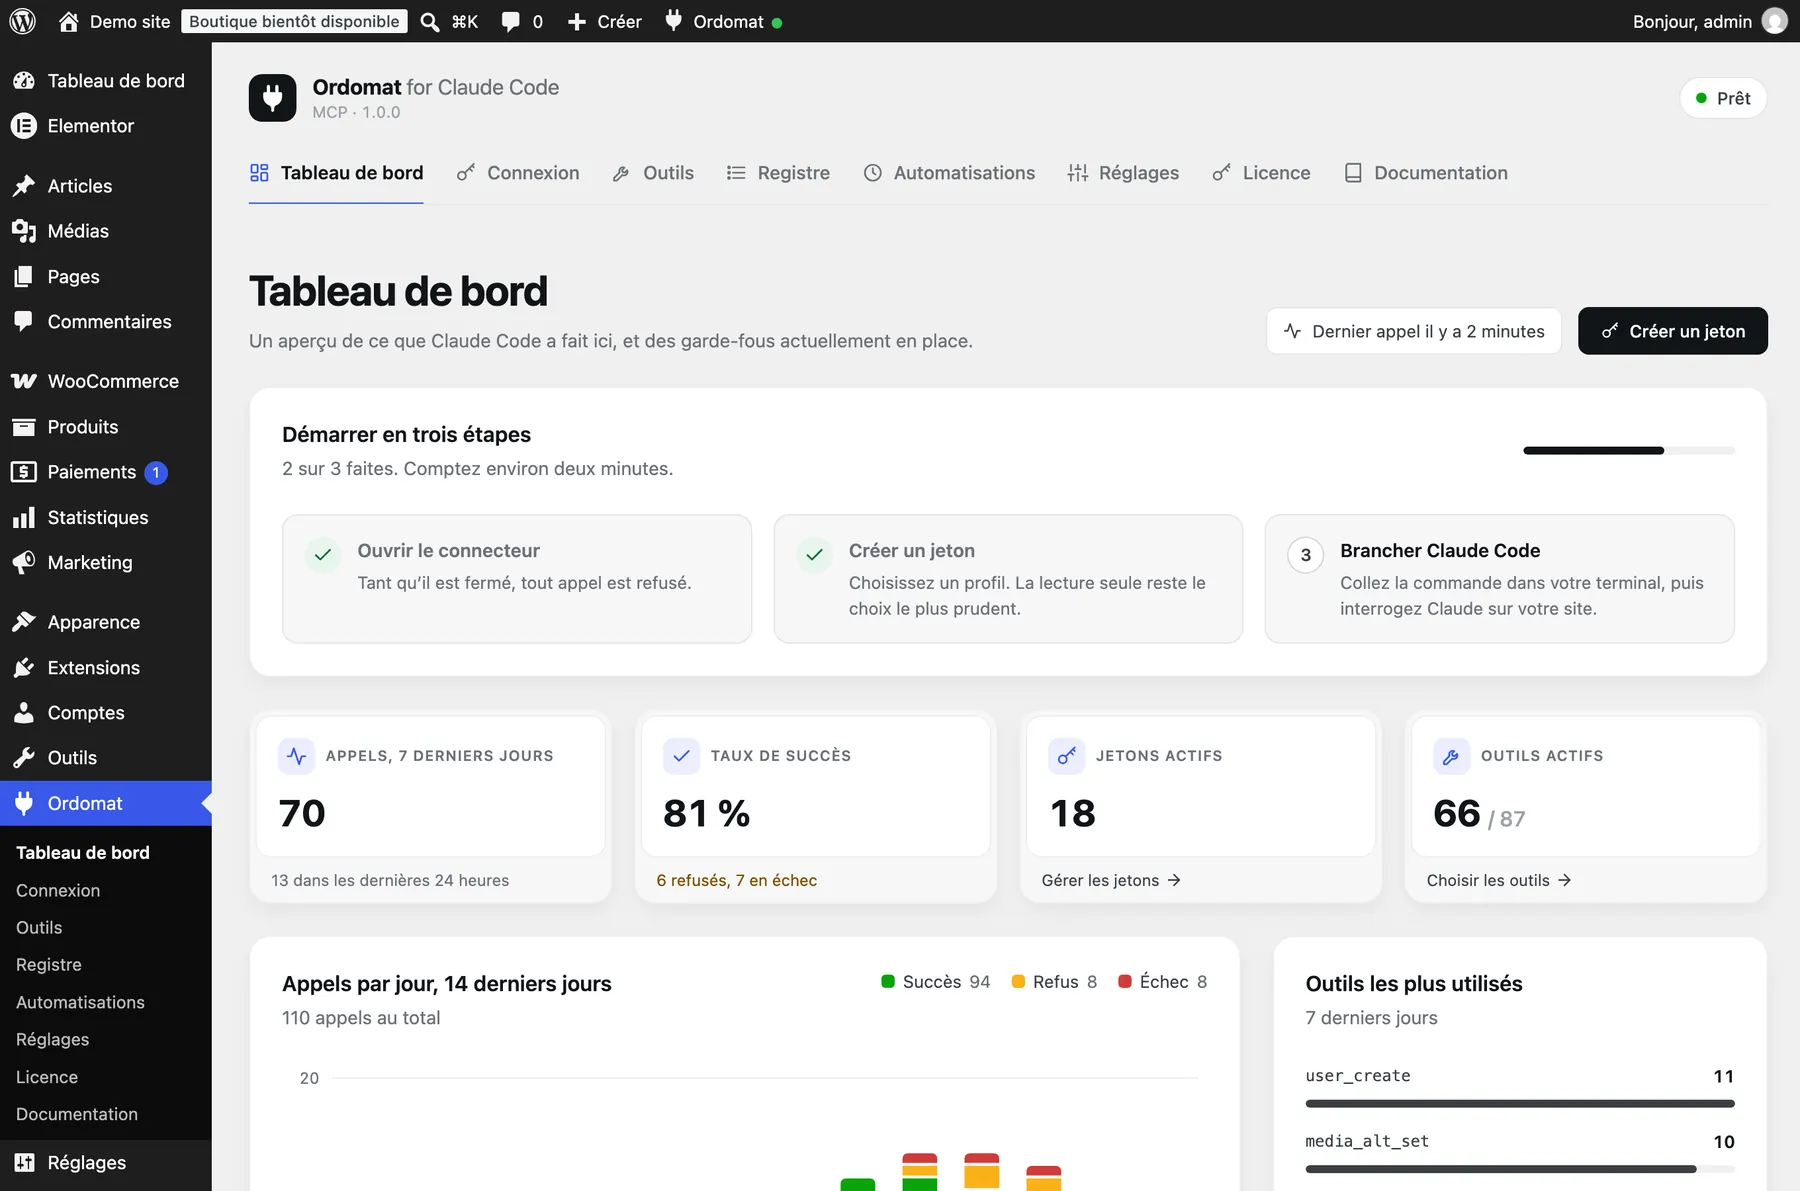Click the media_alt_set tool row
The image size is (1800, 1191).
(x=1520, y=1152)
